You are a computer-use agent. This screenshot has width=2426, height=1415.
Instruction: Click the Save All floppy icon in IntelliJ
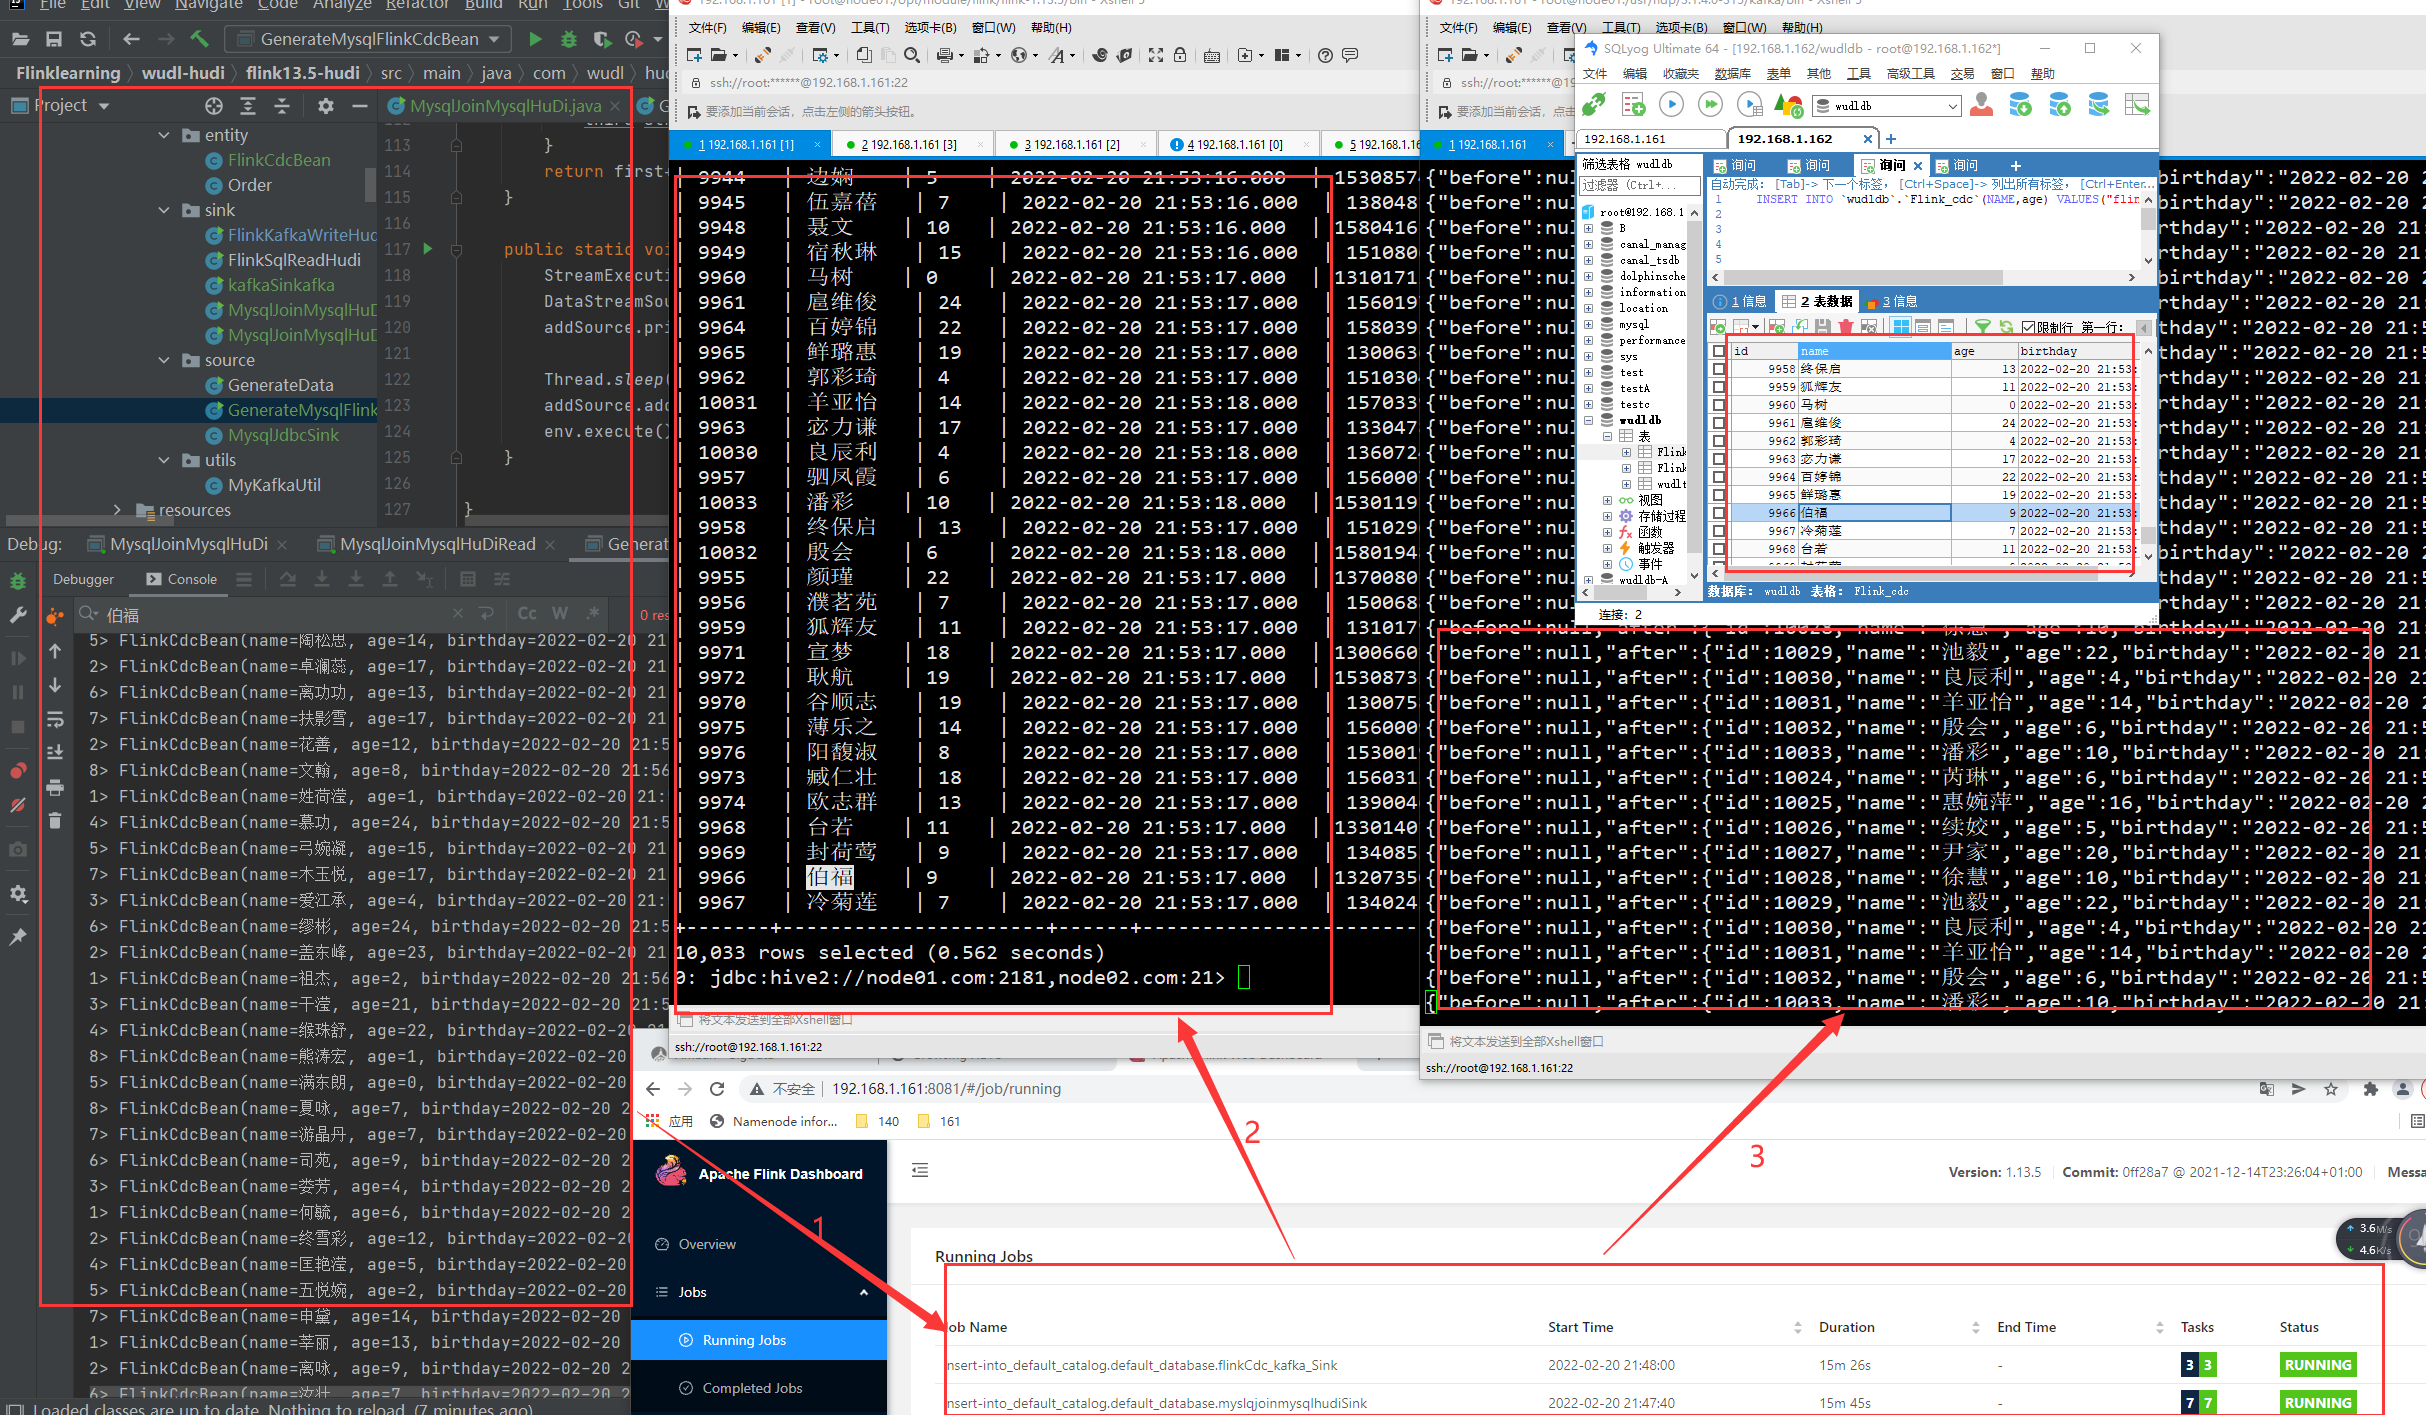pyautogui.click(x=54, y=39)
